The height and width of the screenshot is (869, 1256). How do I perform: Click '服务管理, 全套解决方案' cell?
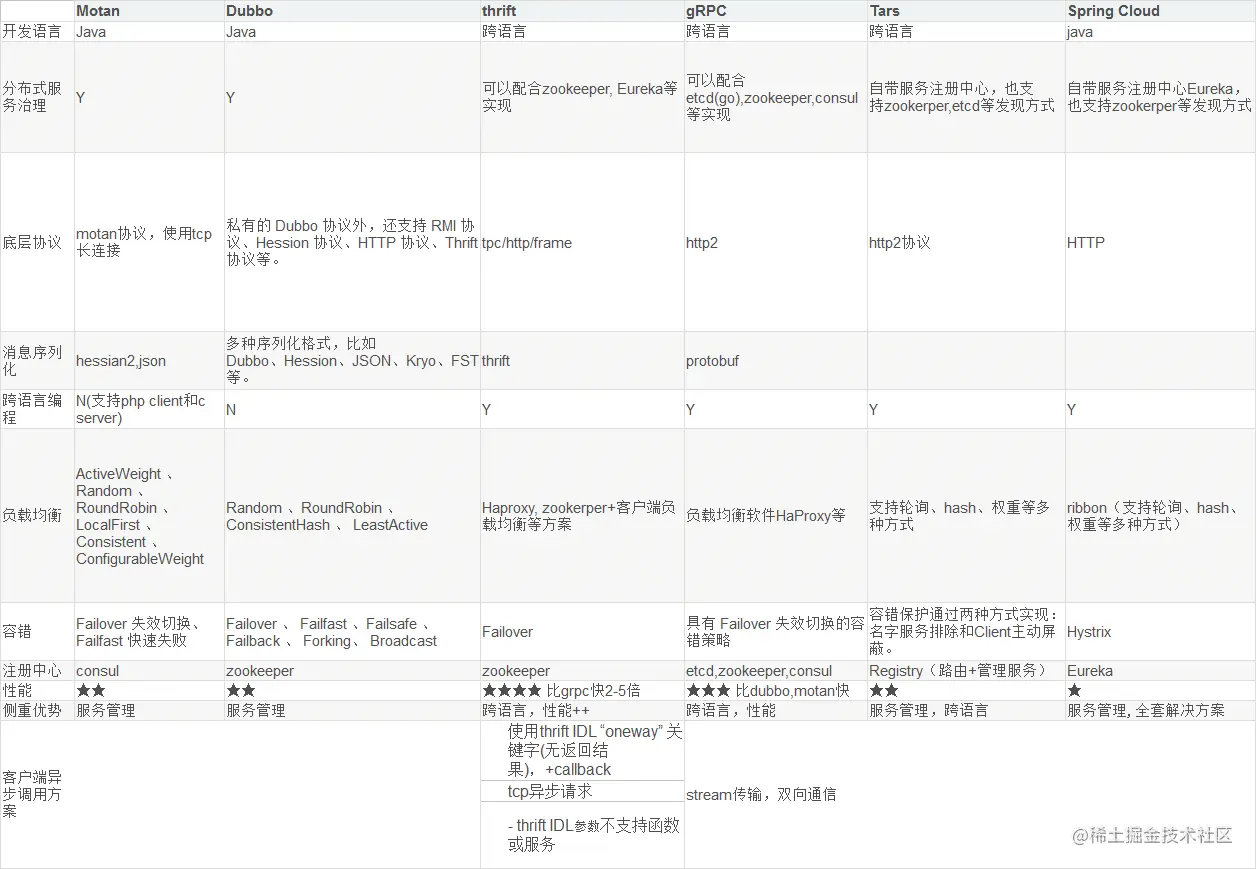point(1146,710)
